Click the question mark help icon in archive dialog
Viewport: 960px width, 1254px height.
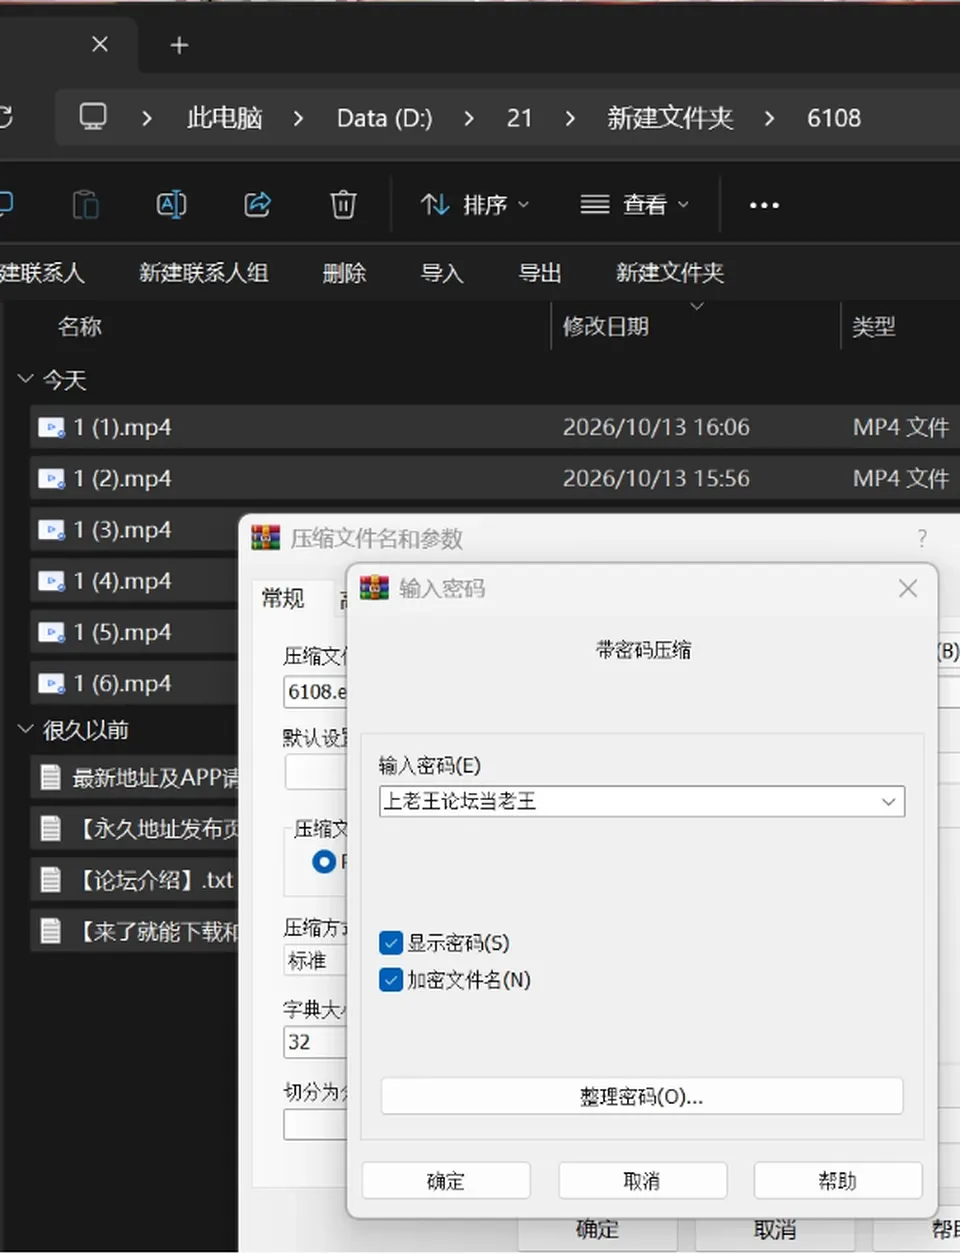coord(922,539)
